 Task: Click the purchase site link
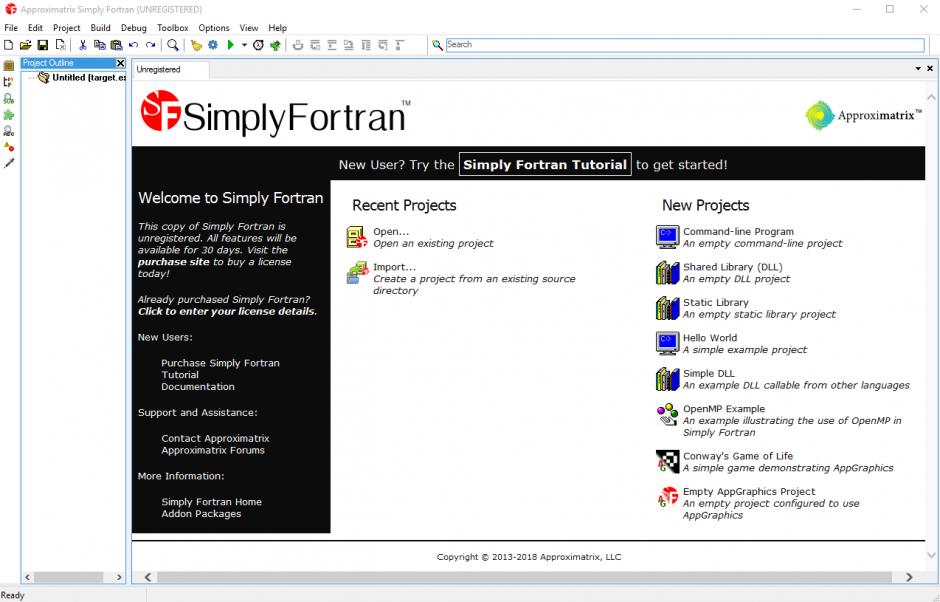point(174,262)
